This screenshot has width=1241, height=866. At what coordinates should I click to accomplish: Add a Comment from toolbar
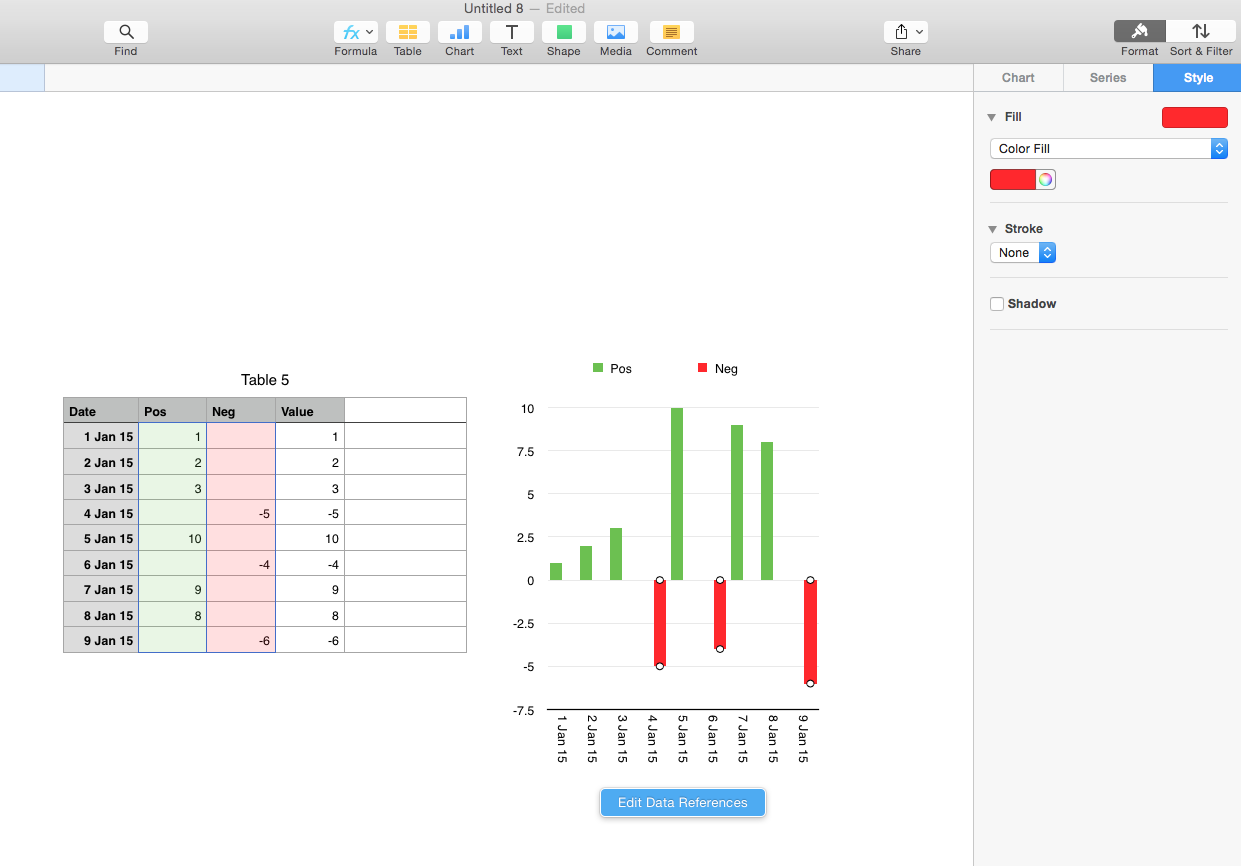(x=672, y=32)
